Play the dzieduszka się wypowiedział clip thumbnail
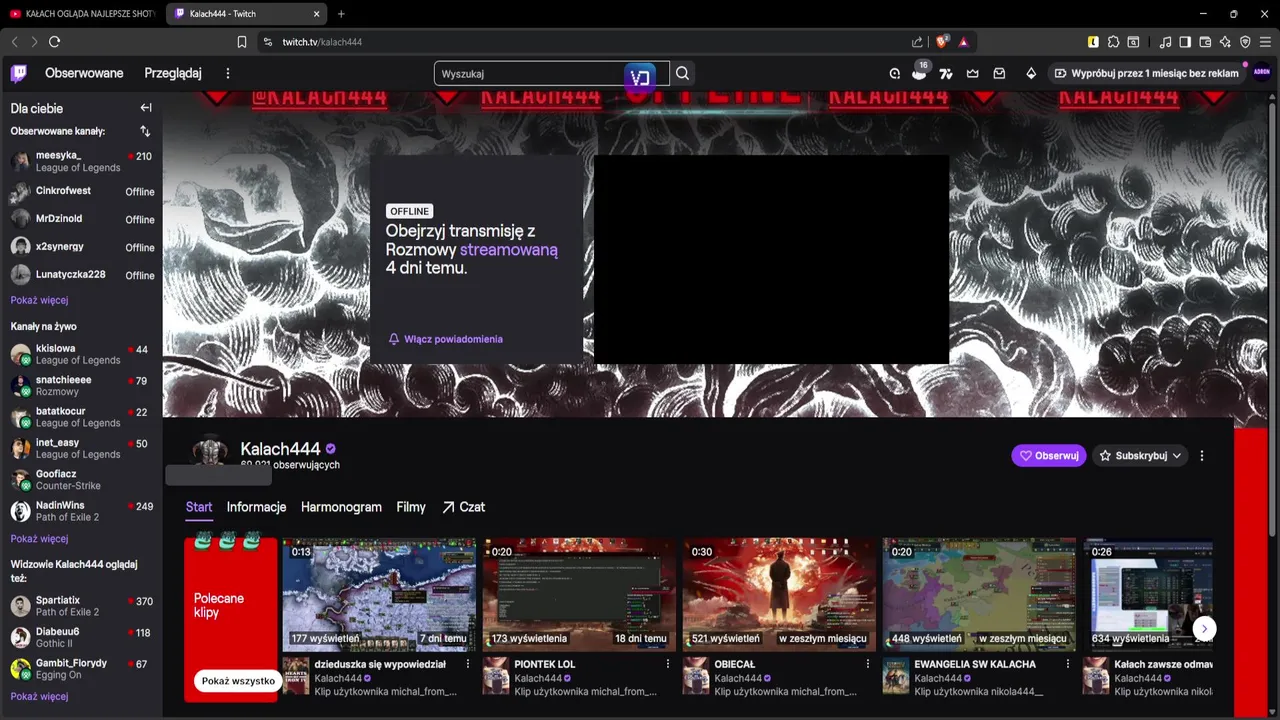 click(379, 595)
